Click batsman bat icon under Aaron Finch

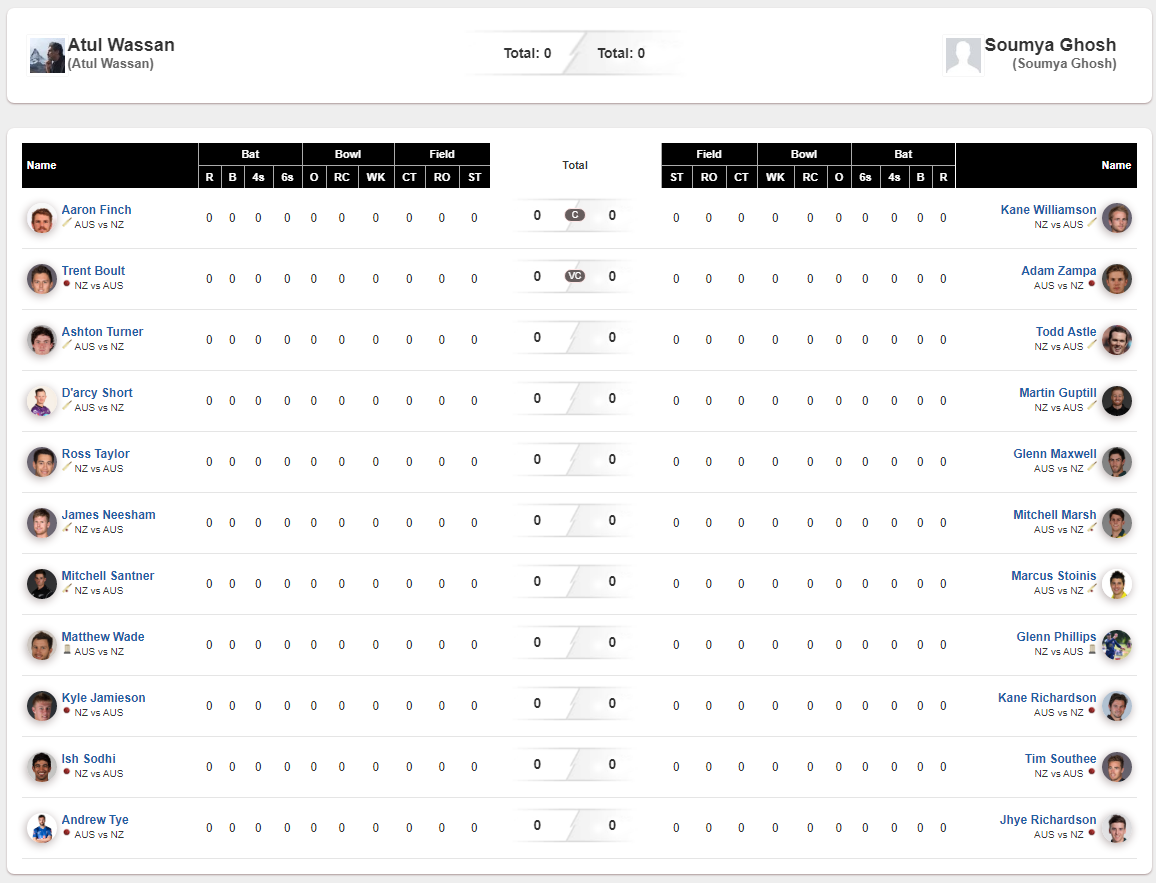click(66, 223)
